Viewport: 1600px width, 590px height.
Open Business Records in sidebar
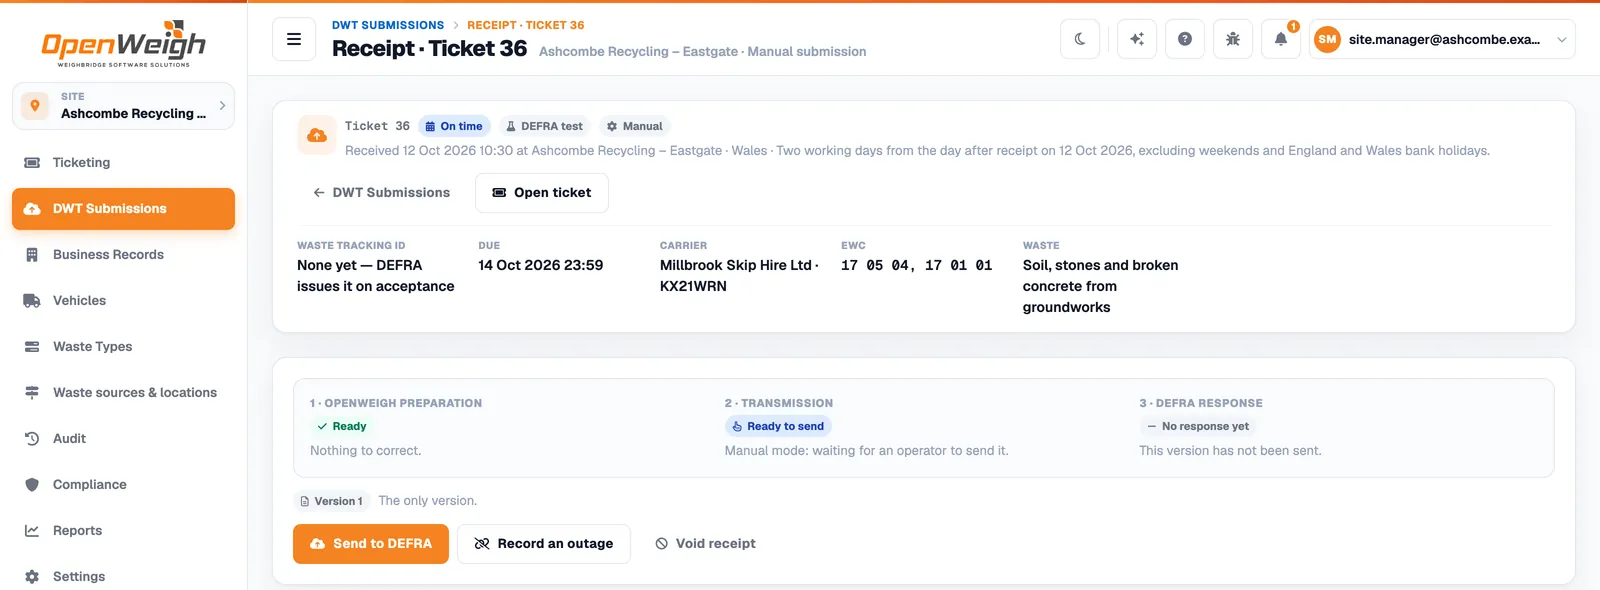(x=123, y=255)
